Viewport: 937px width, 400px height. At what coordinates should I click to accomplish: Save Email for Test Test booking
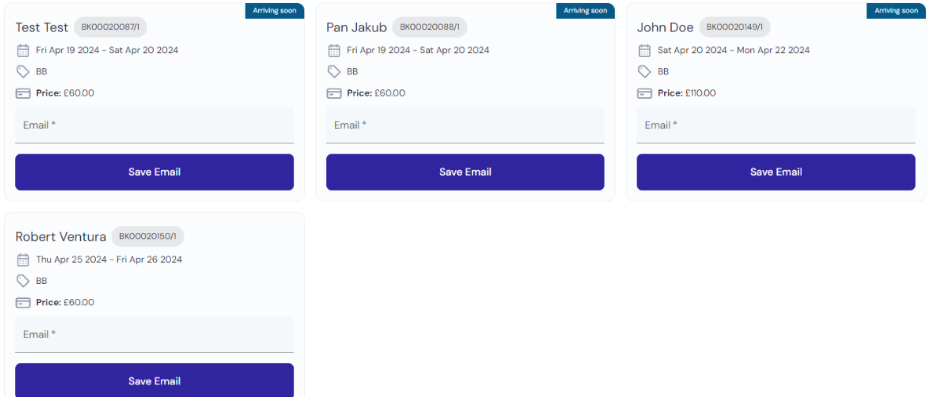coord(154,172)
